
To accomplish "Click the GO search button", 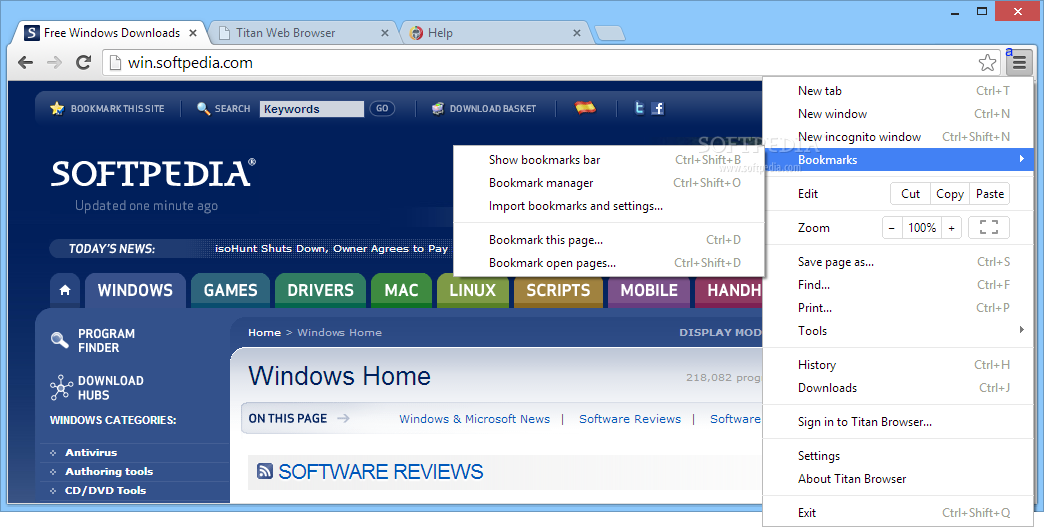I will [x=382, y=108].
